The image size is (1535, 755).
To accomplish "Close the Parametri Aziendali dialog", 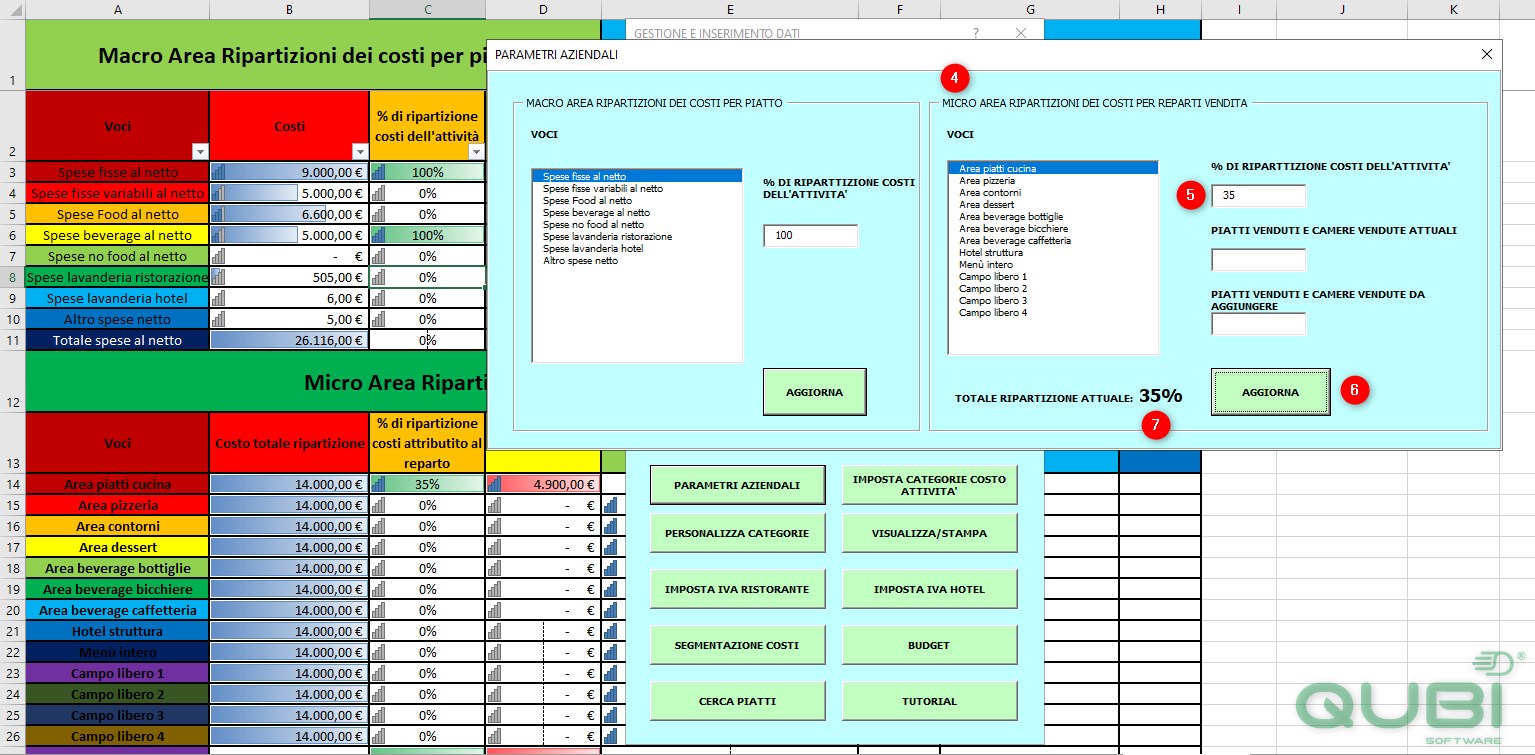I will [1486, 54].
